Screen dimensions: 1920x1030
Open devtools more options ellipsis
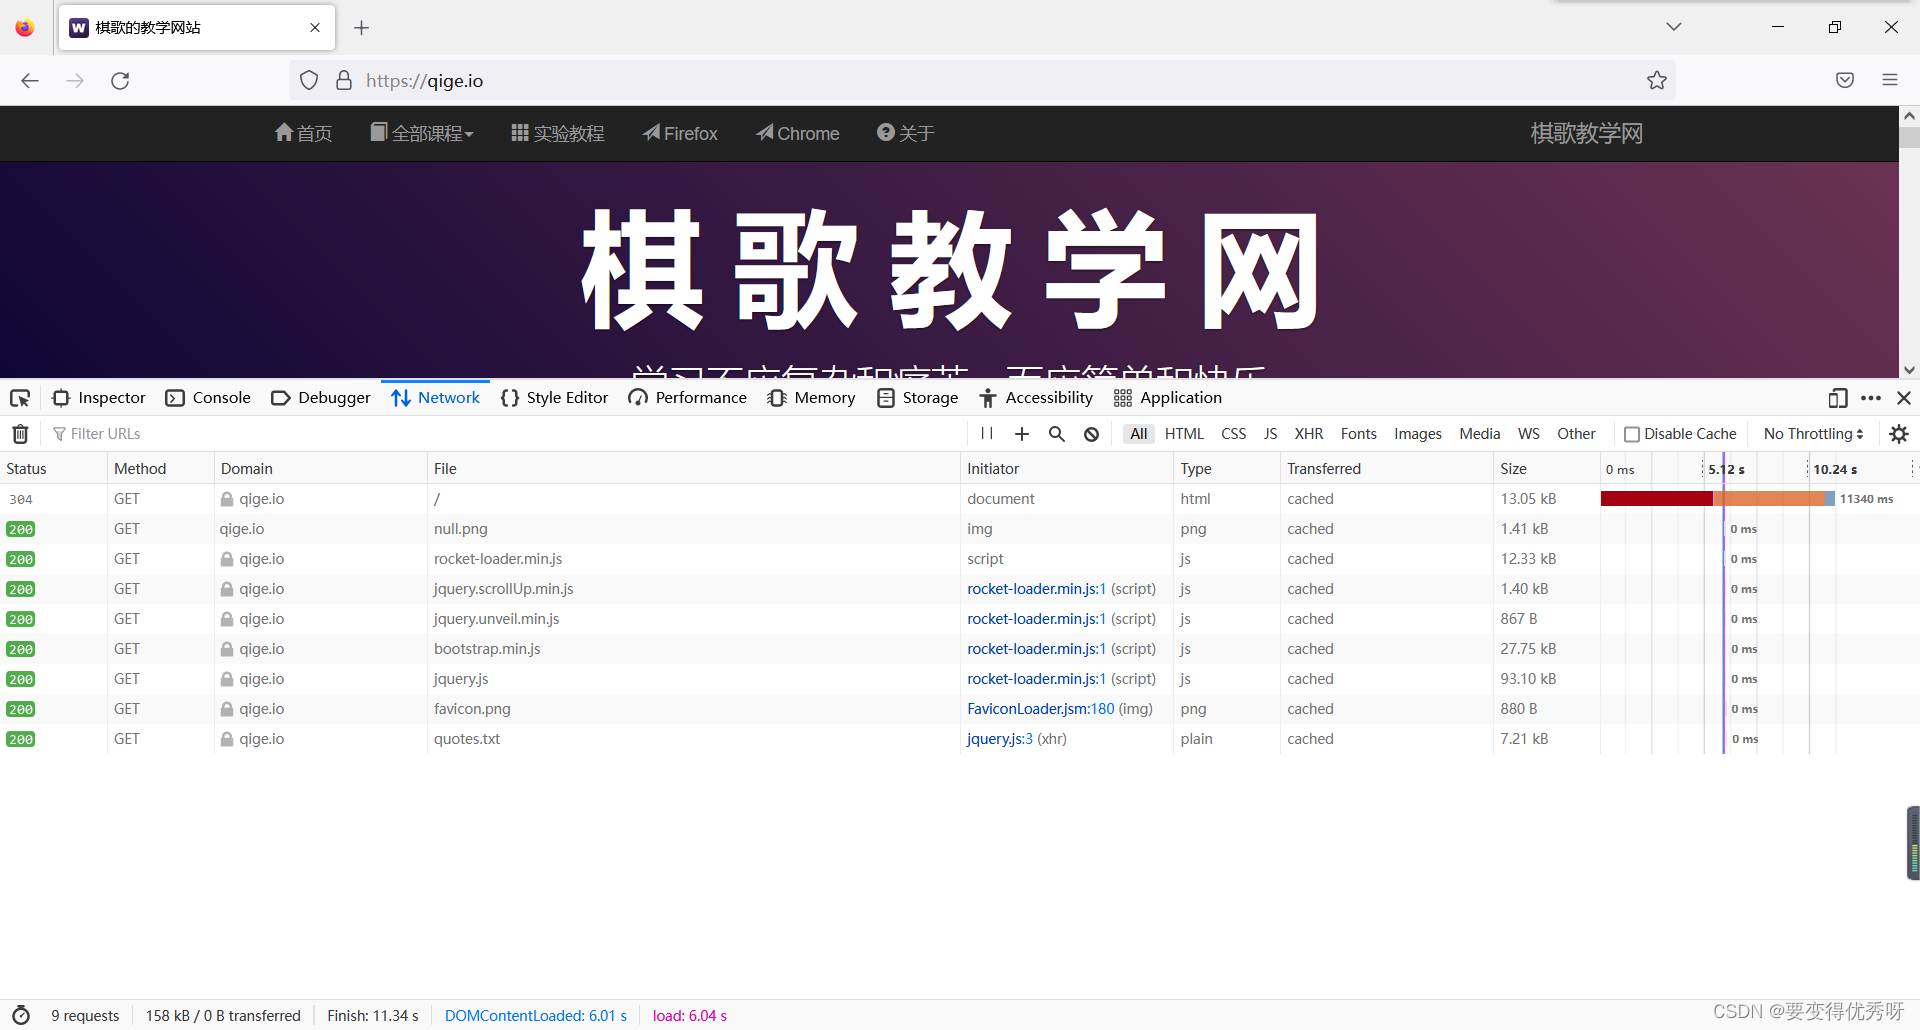[x=1871, y=398]
